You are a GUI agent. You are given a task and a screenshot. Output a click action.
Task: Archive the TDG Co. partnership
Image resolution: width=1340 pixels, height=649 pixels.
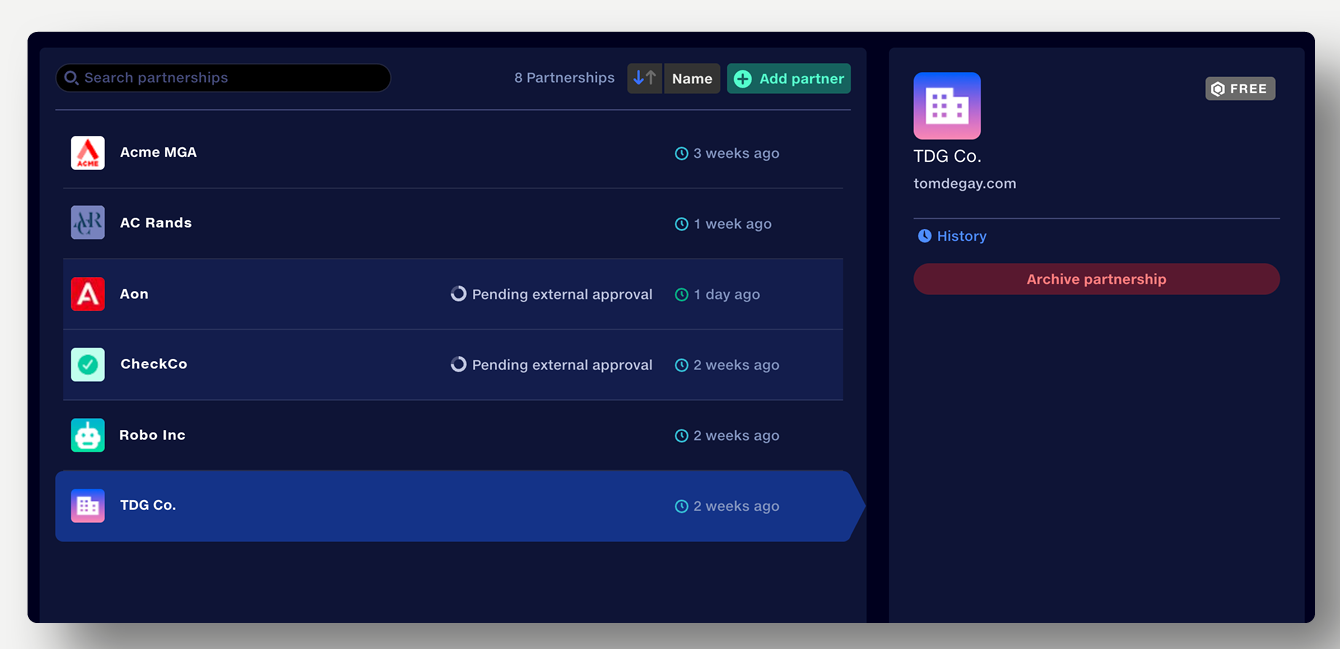coord(1096,279)
